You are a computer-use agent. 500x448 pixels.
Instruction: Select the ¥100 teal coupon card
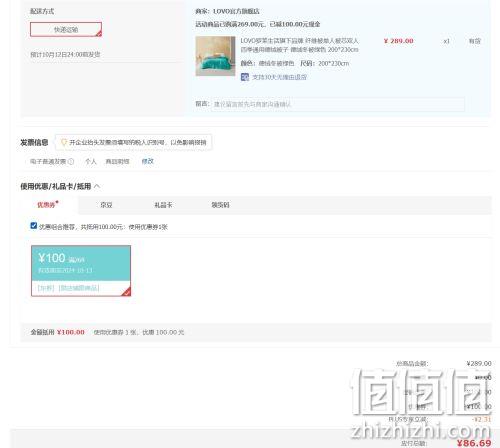point(81,271)
